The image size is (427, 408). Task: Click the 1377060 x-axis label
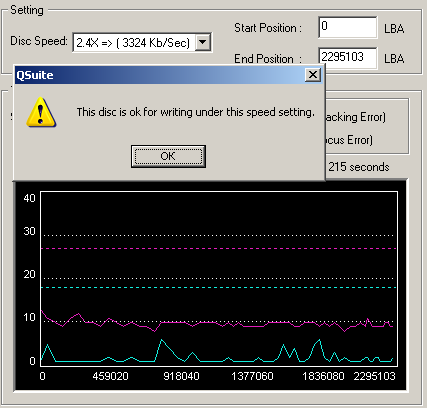[x=252, y=376]
